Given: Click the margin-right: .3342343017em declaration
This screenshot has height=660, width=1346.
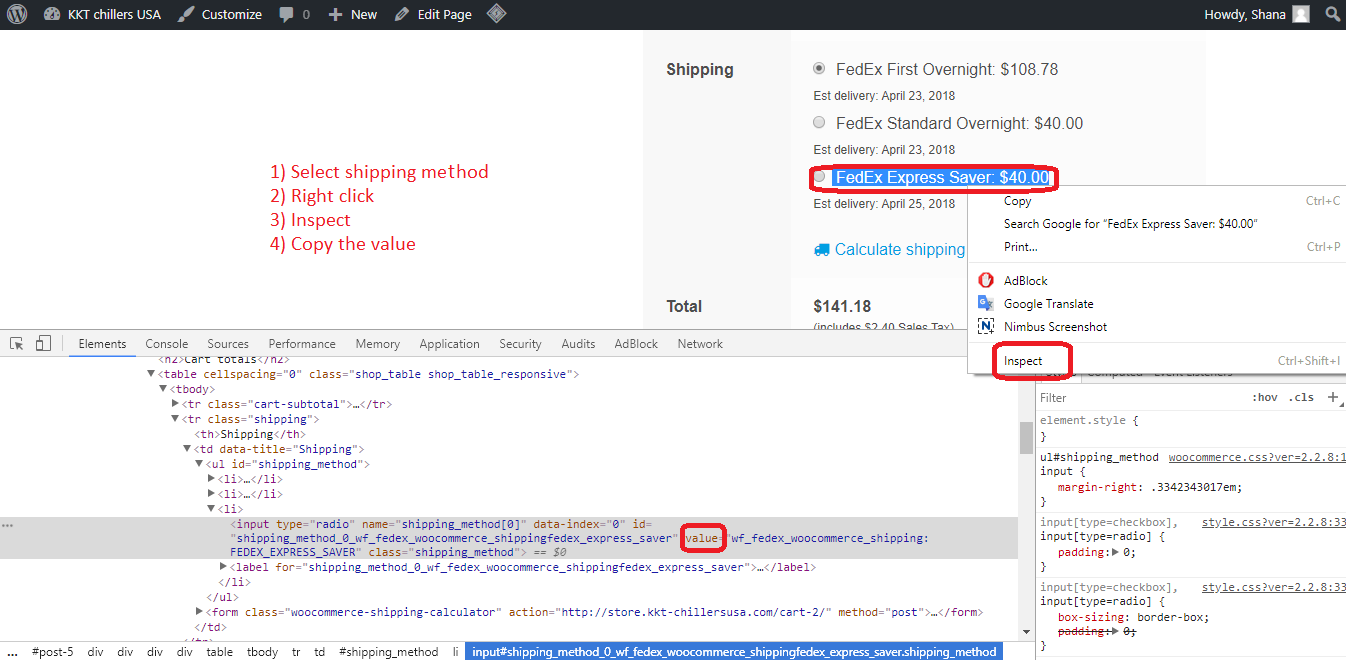Looking at the screenshot, I should [1149, 487].
